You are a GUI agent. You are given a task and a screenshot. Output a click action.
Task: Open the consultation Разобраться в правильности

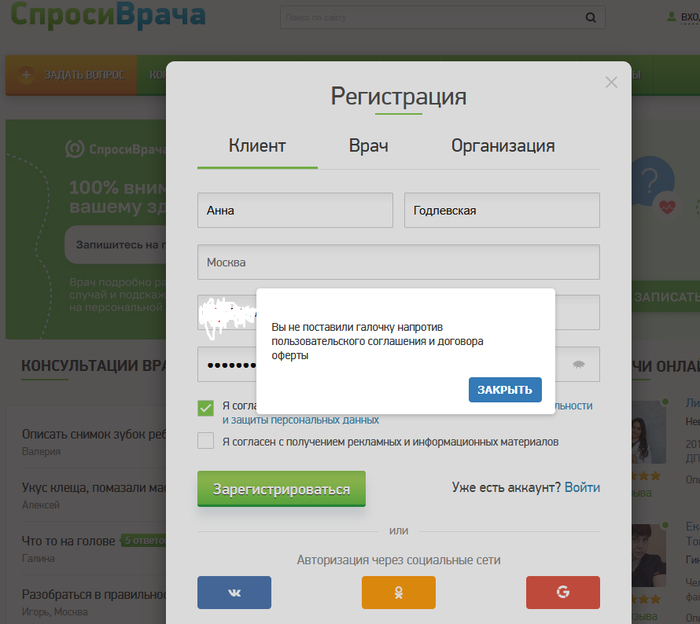94,595
